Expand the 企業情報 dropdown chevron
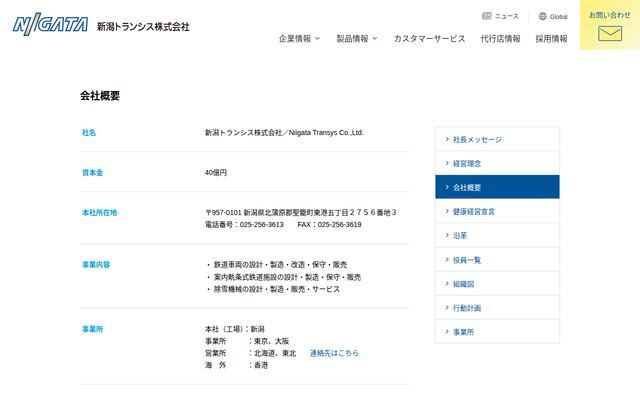The width and height of the screenshot is (640, 400). coord(318,38)
